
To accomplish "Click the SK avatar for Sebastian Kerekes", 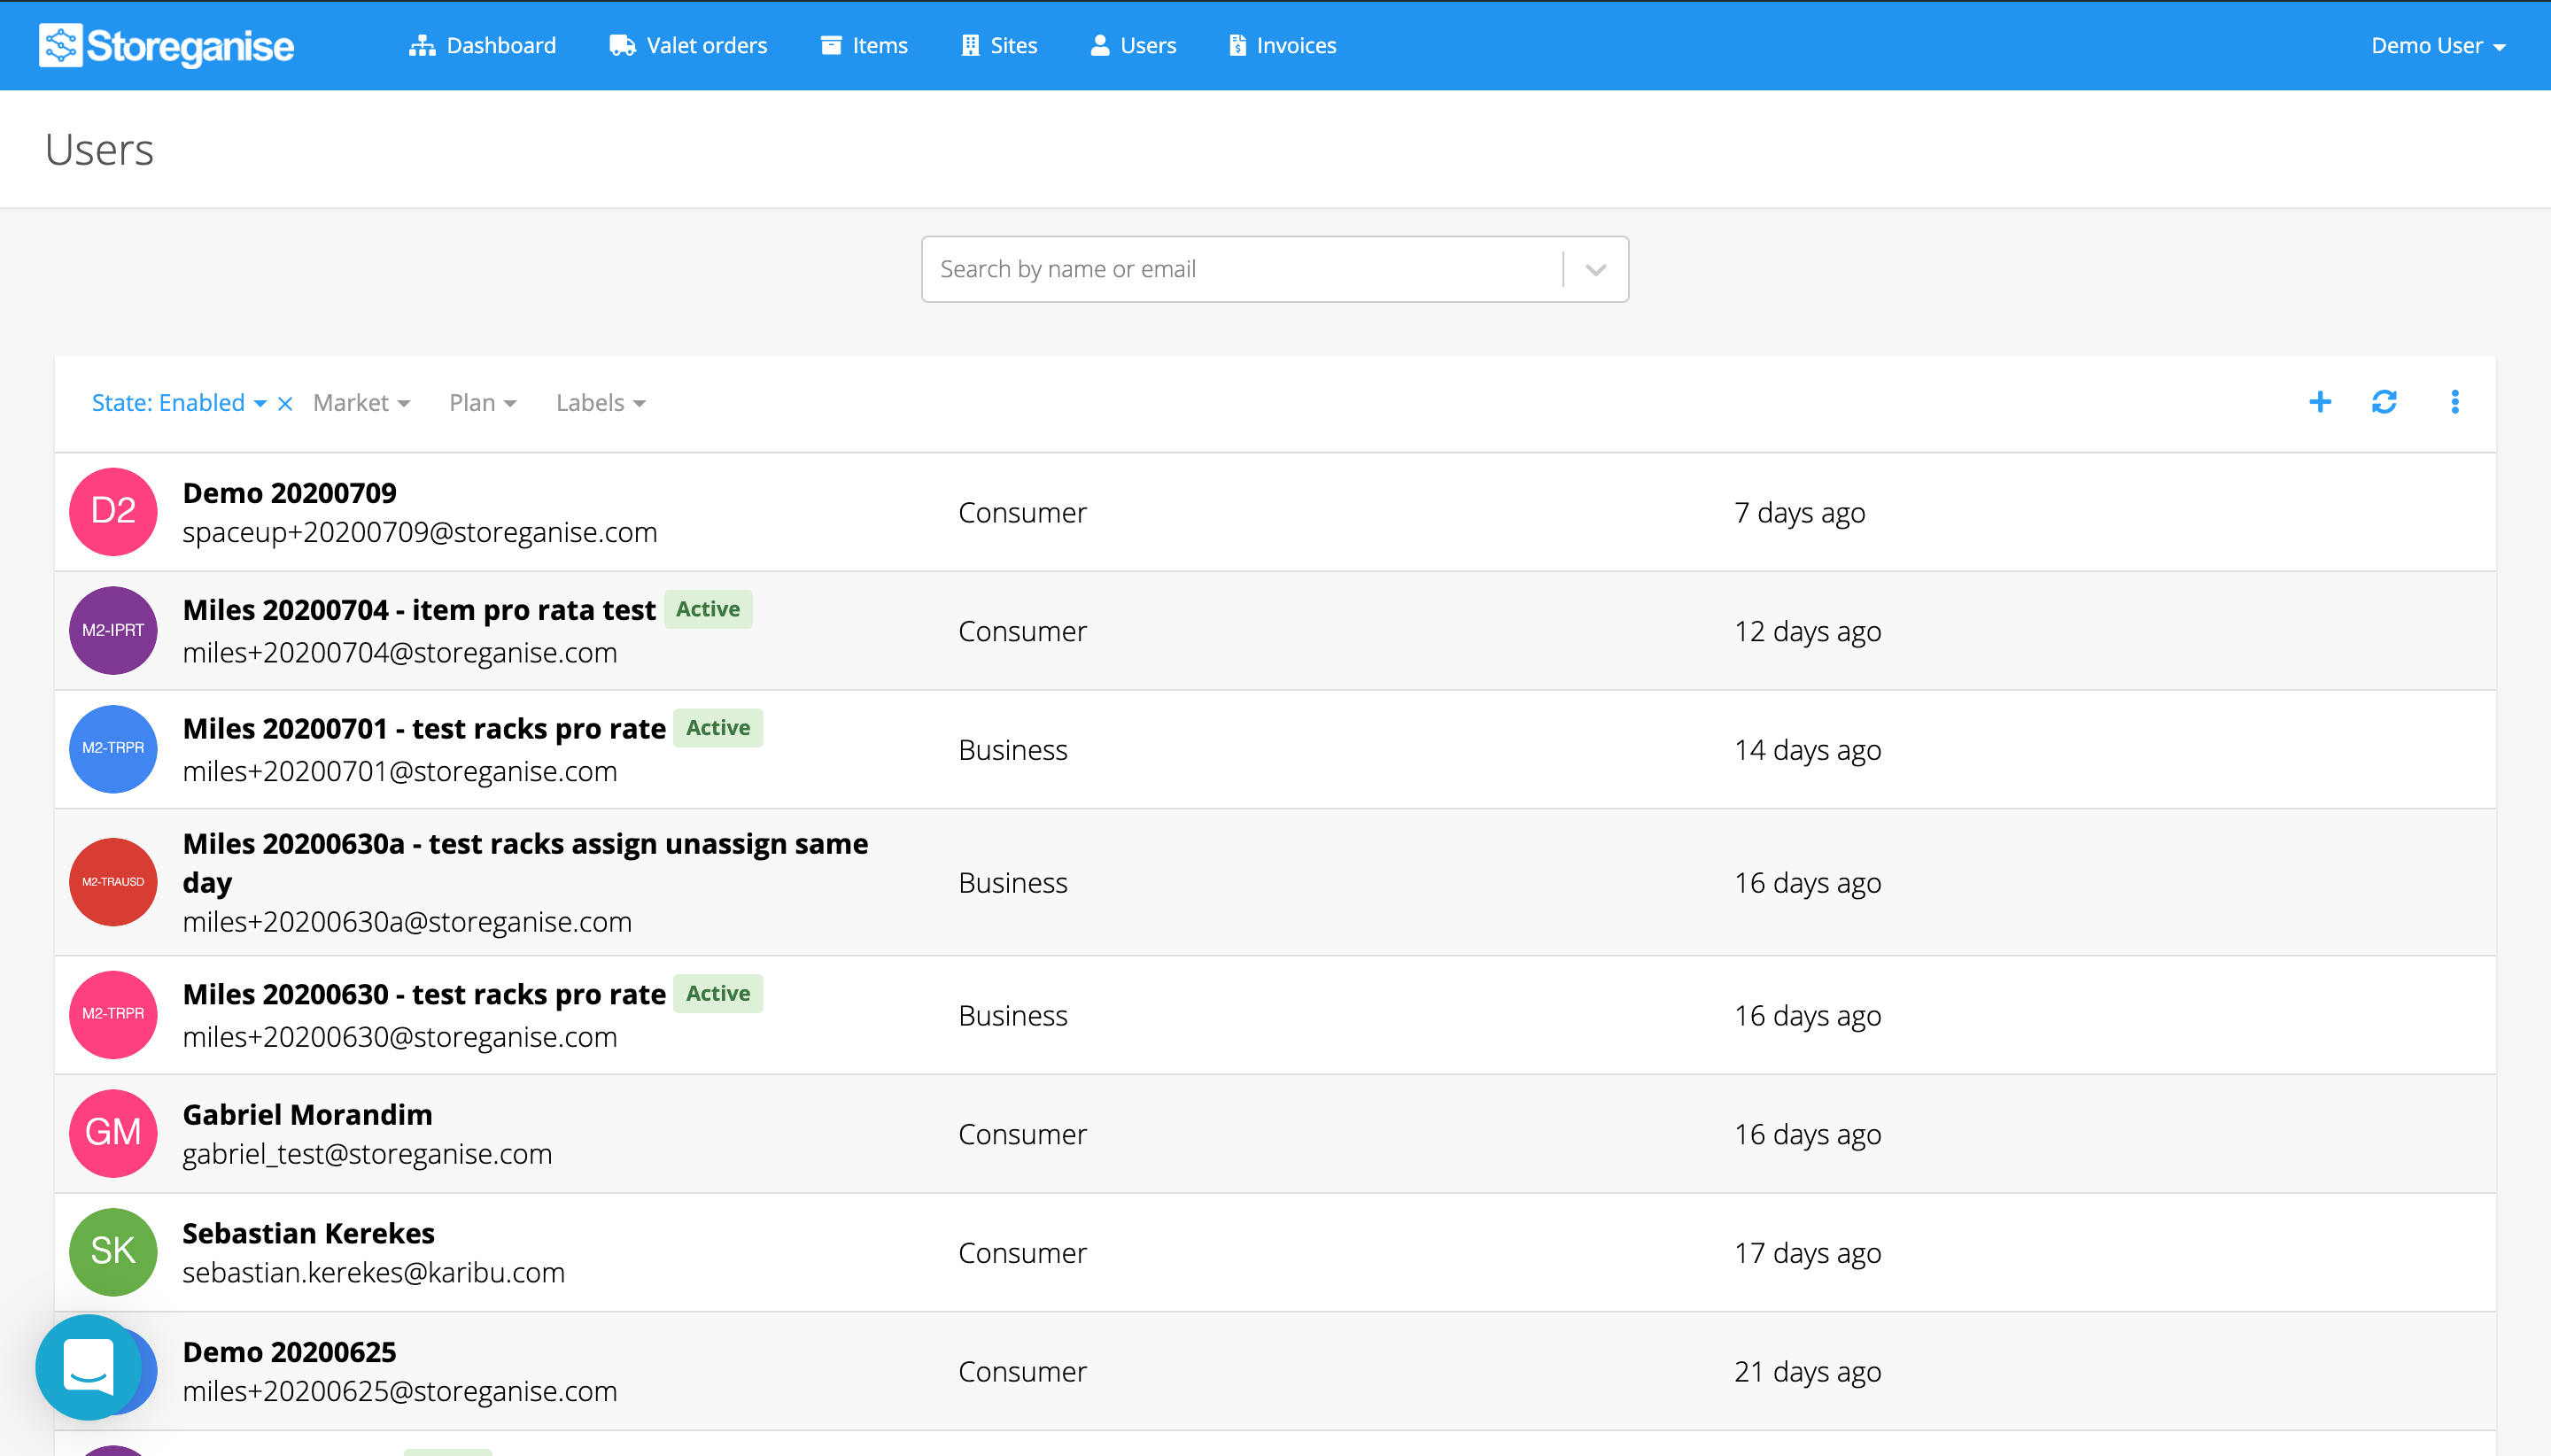I will point(113,1252).
